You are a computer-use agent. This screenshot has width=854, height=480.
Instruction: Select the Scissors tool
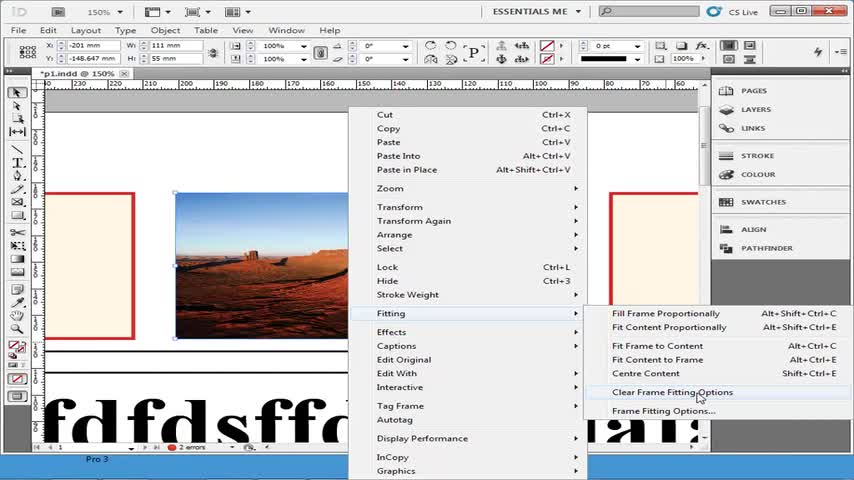(x=17, y=233)
